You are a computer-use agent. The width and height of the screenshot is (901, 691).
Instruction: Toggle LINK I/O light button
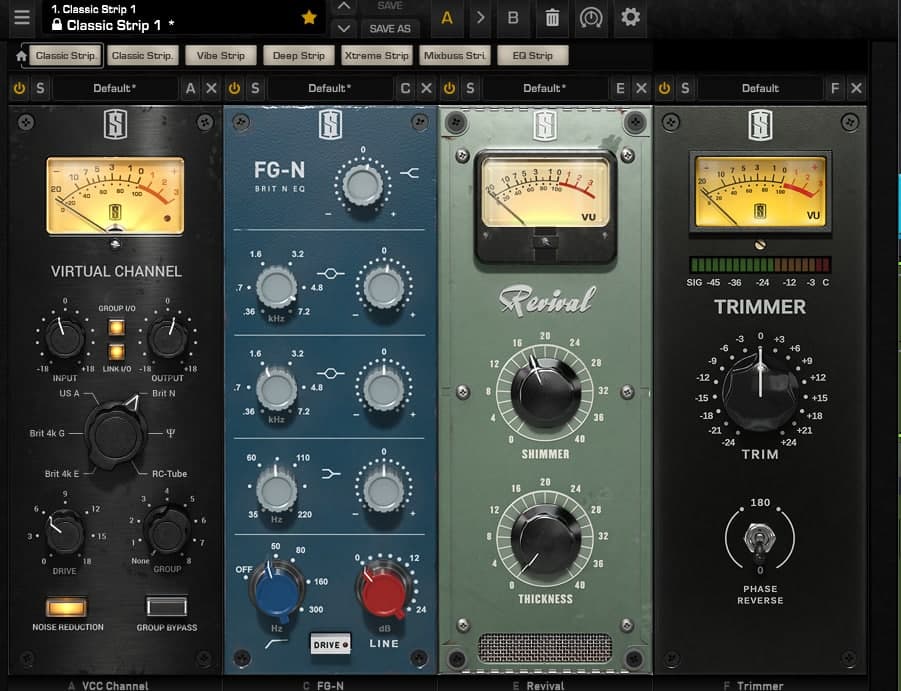pyautogui.click(x=117, y=352)
